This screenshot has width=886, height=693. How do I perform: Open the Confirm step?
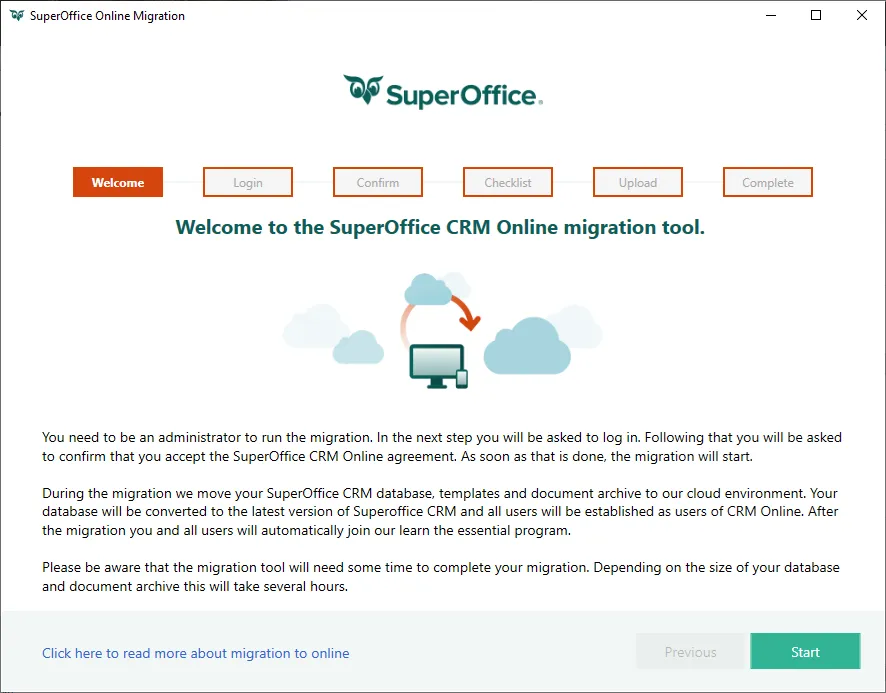(378, 183)
